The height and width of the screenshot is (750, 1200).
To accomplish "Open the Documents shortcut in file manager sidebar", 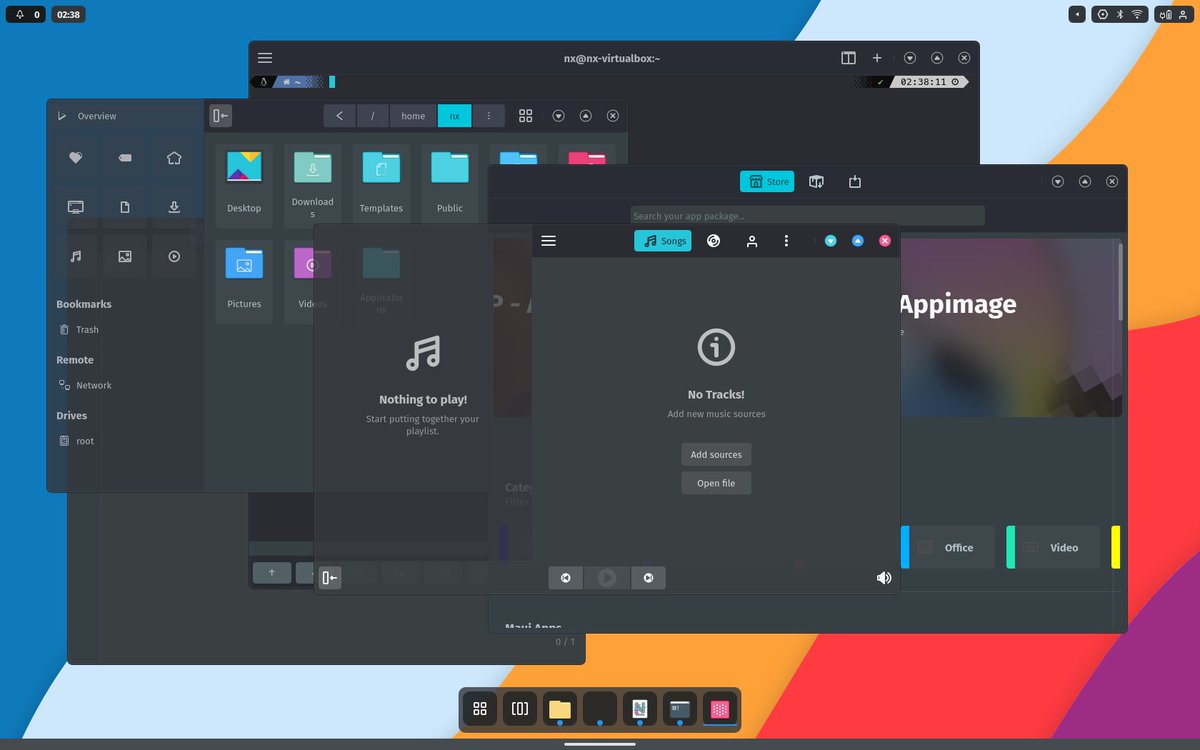I will point(125,207).
